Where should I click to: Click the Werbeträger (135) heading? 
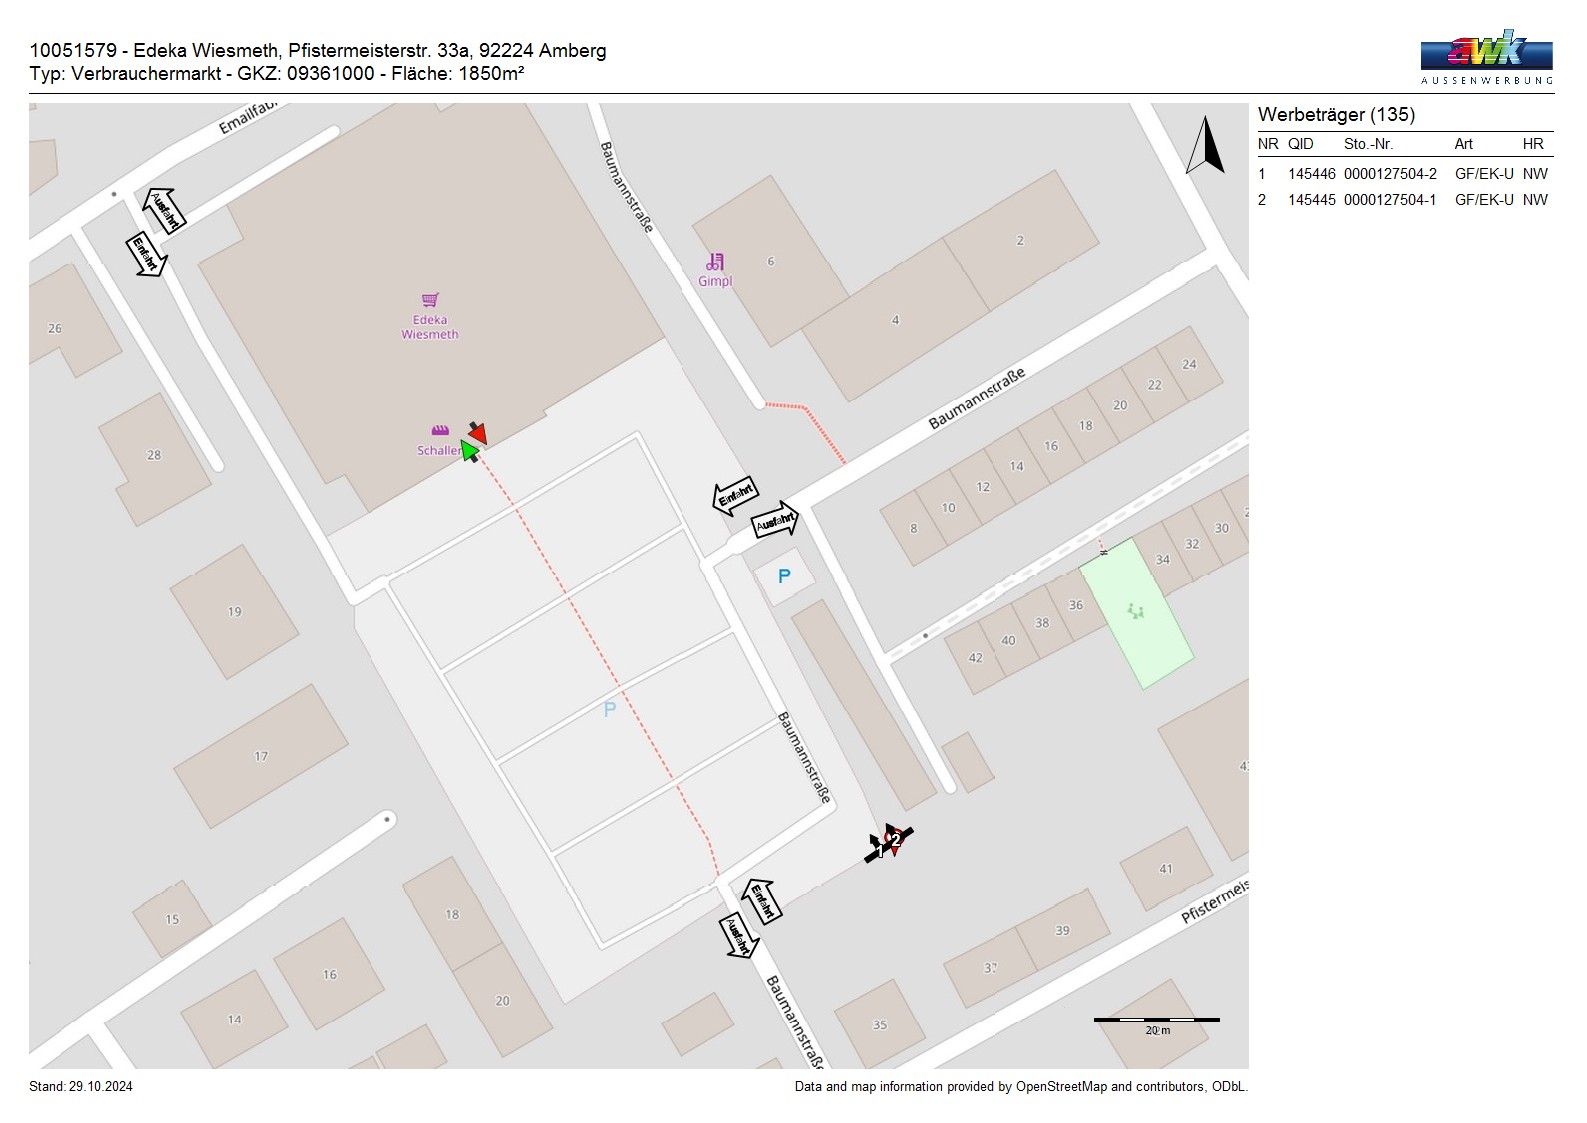click(x=1336, y=115)
